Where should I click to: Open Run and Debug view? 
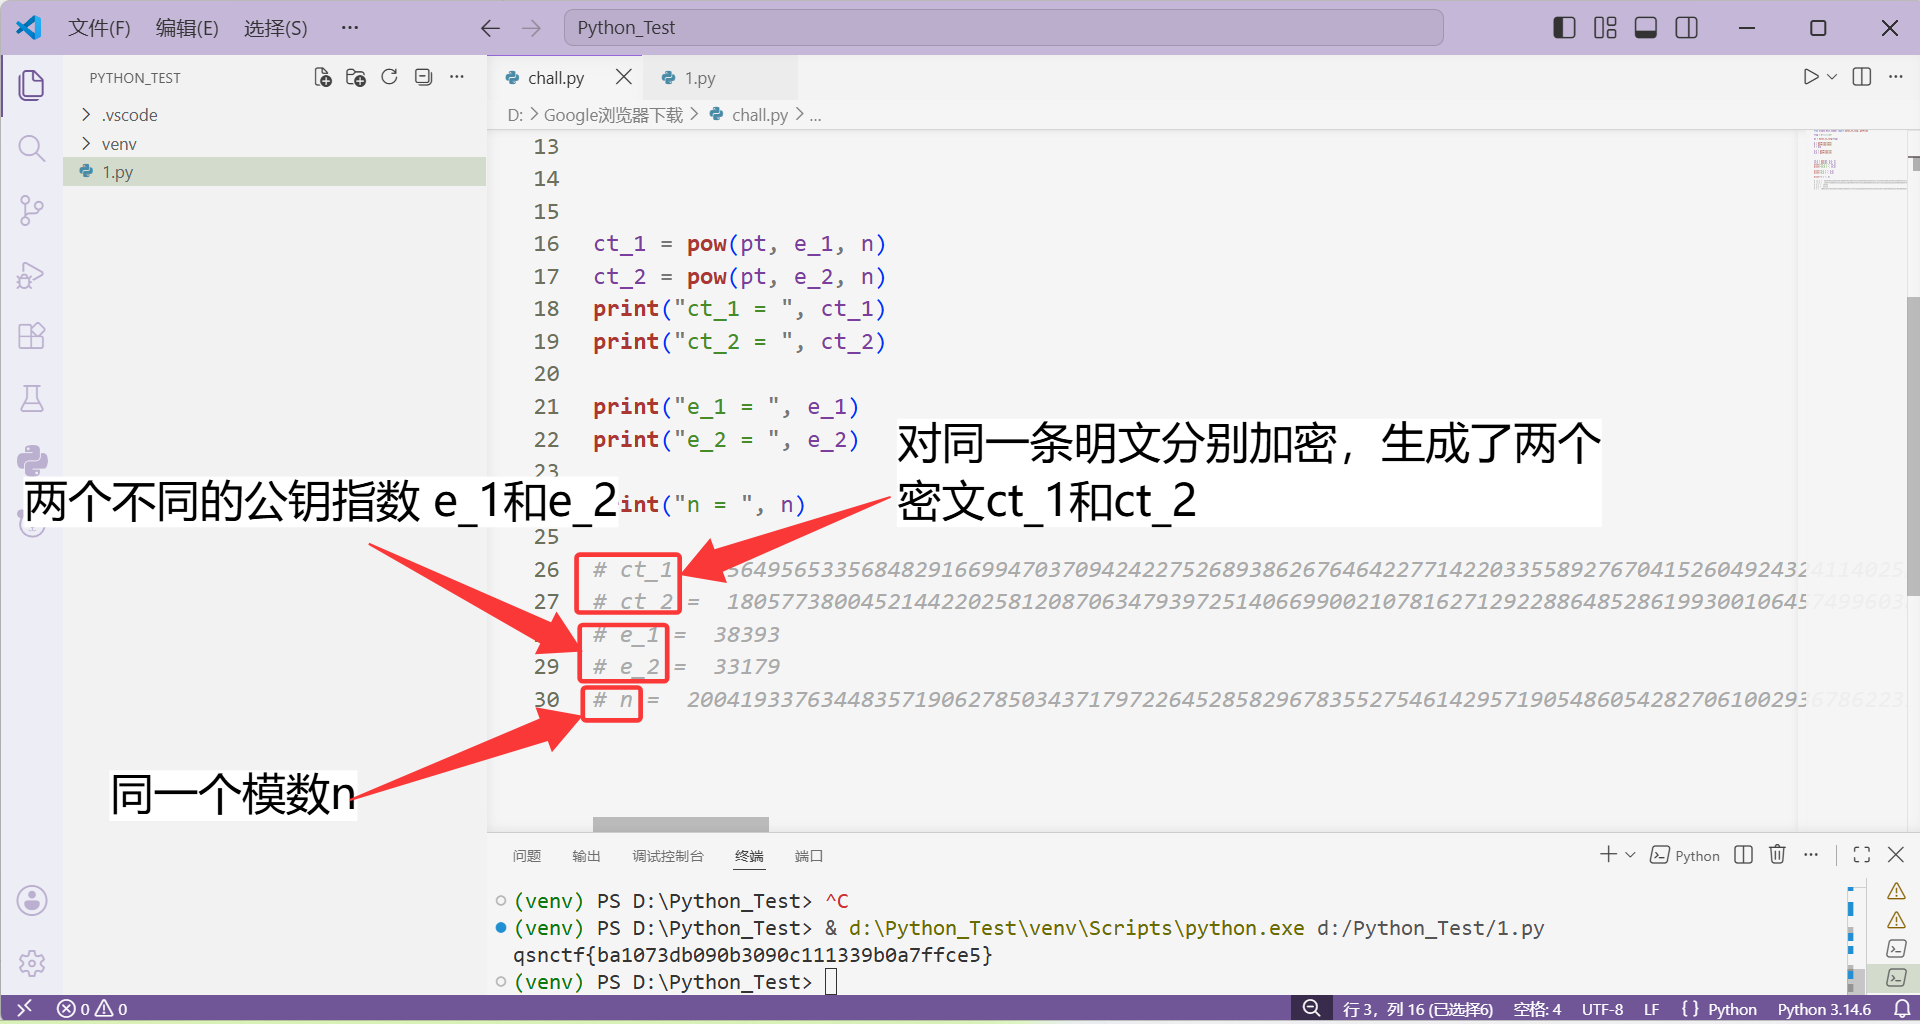(32, 274)
